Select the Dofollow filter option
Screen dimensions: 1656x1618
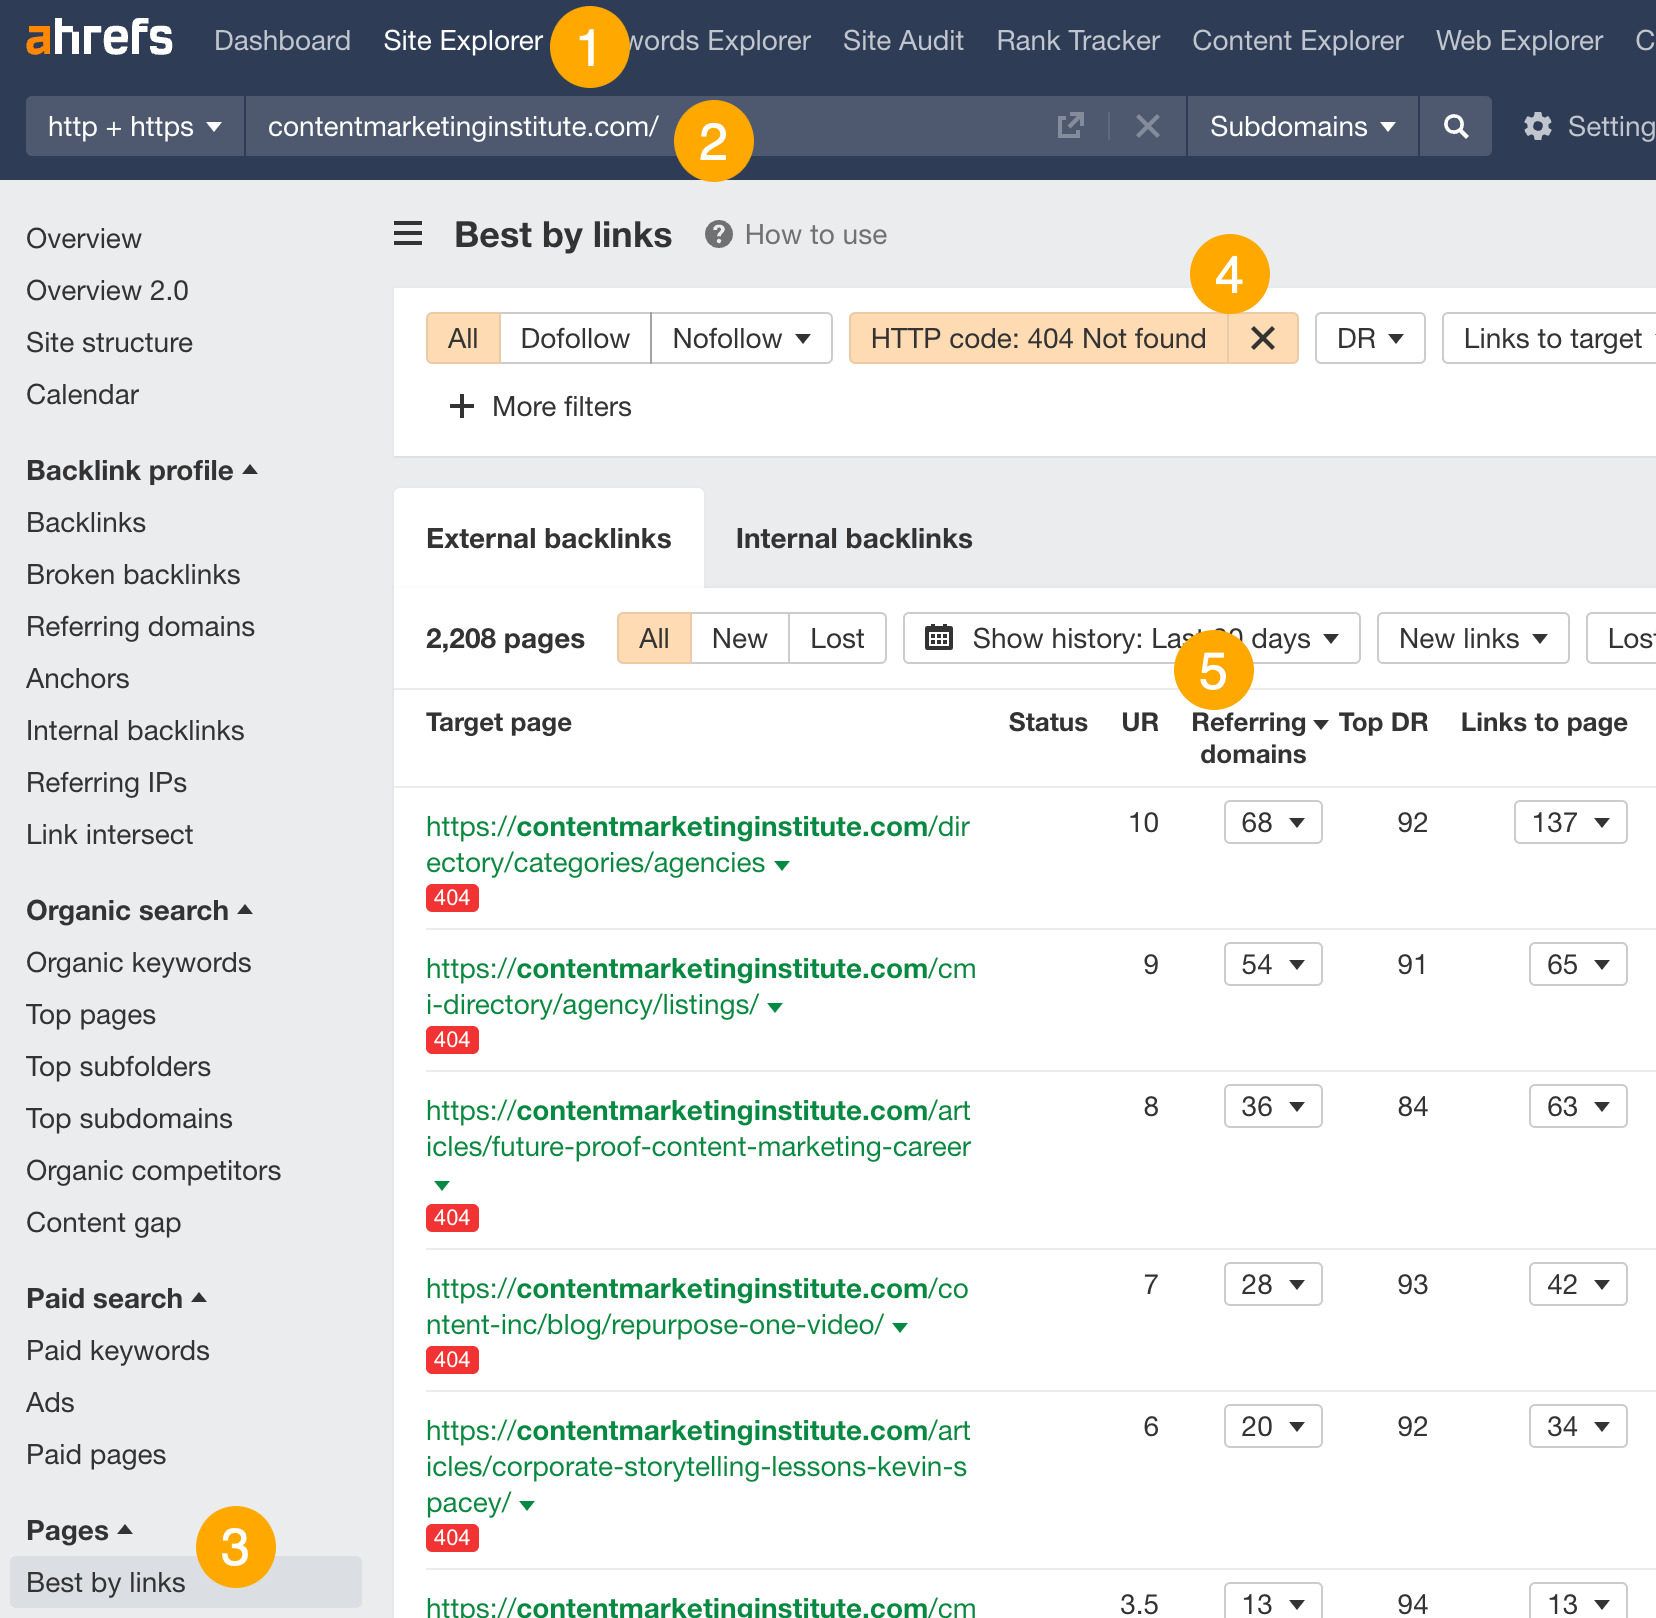[574, 338]
